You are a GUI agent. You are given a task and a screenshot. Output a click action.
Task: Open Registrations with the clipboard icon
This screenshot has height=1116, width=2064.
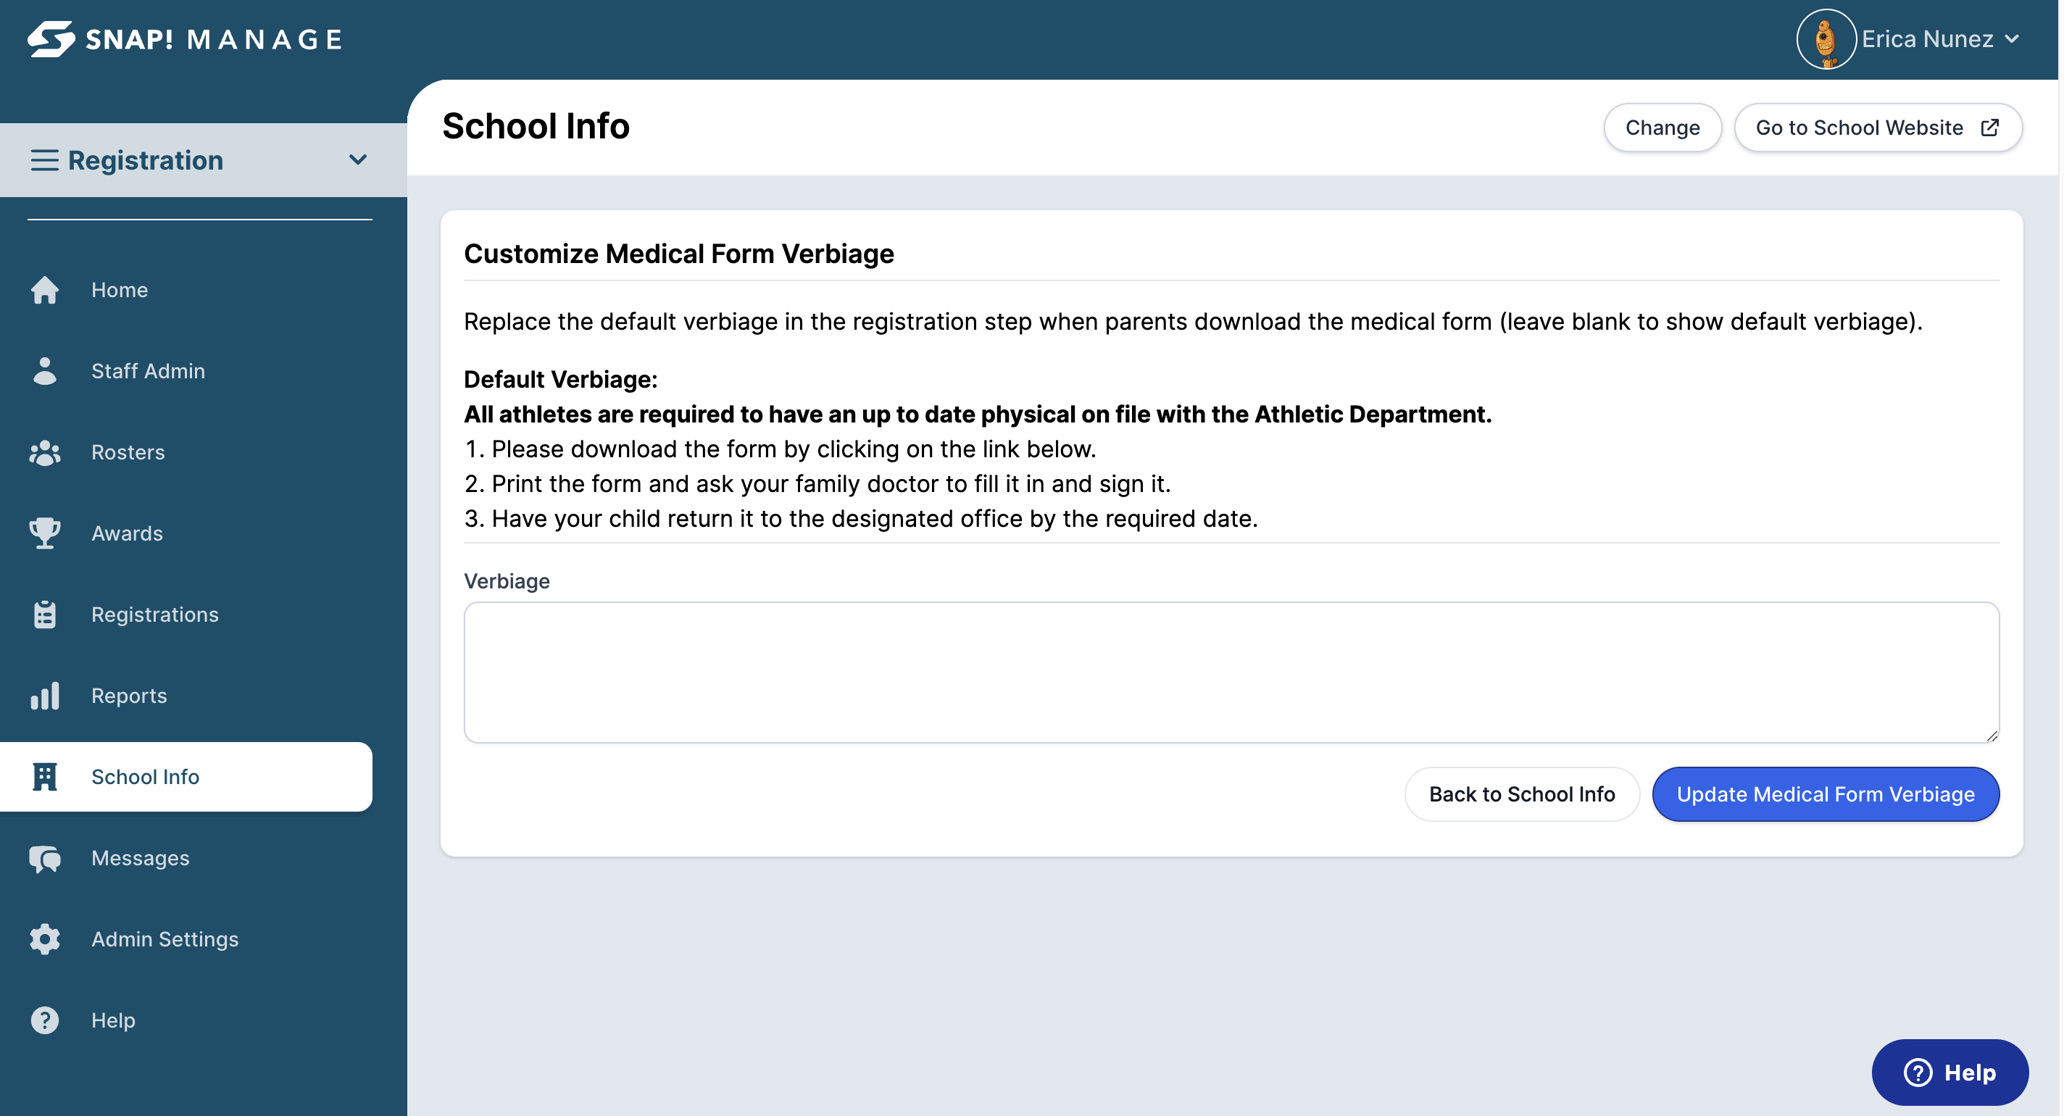pos(45,614)
